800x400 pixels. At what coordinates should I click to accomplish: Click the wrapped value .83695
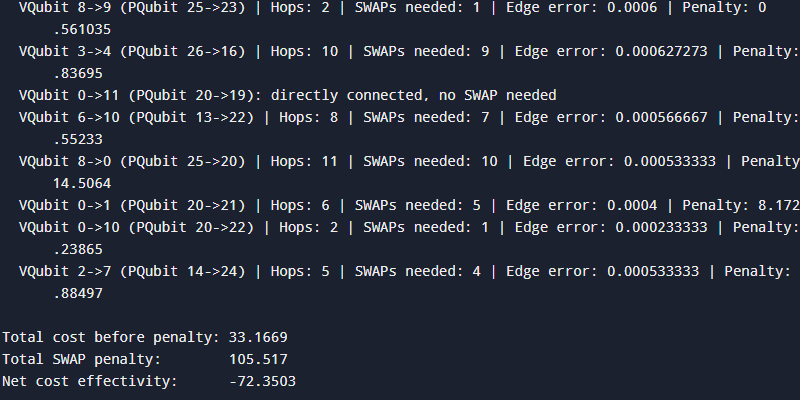78,73
